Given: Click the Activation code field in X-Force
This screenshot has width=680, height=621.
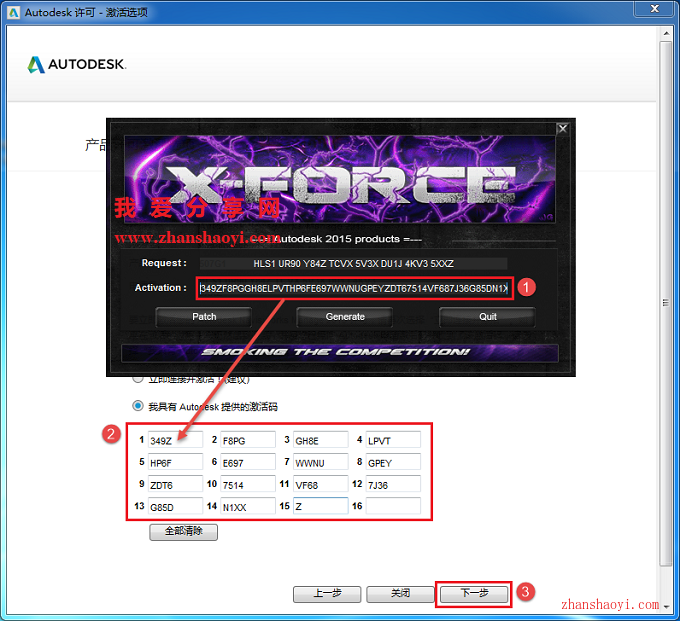Looking at the screenshot, I should [353, 288].
